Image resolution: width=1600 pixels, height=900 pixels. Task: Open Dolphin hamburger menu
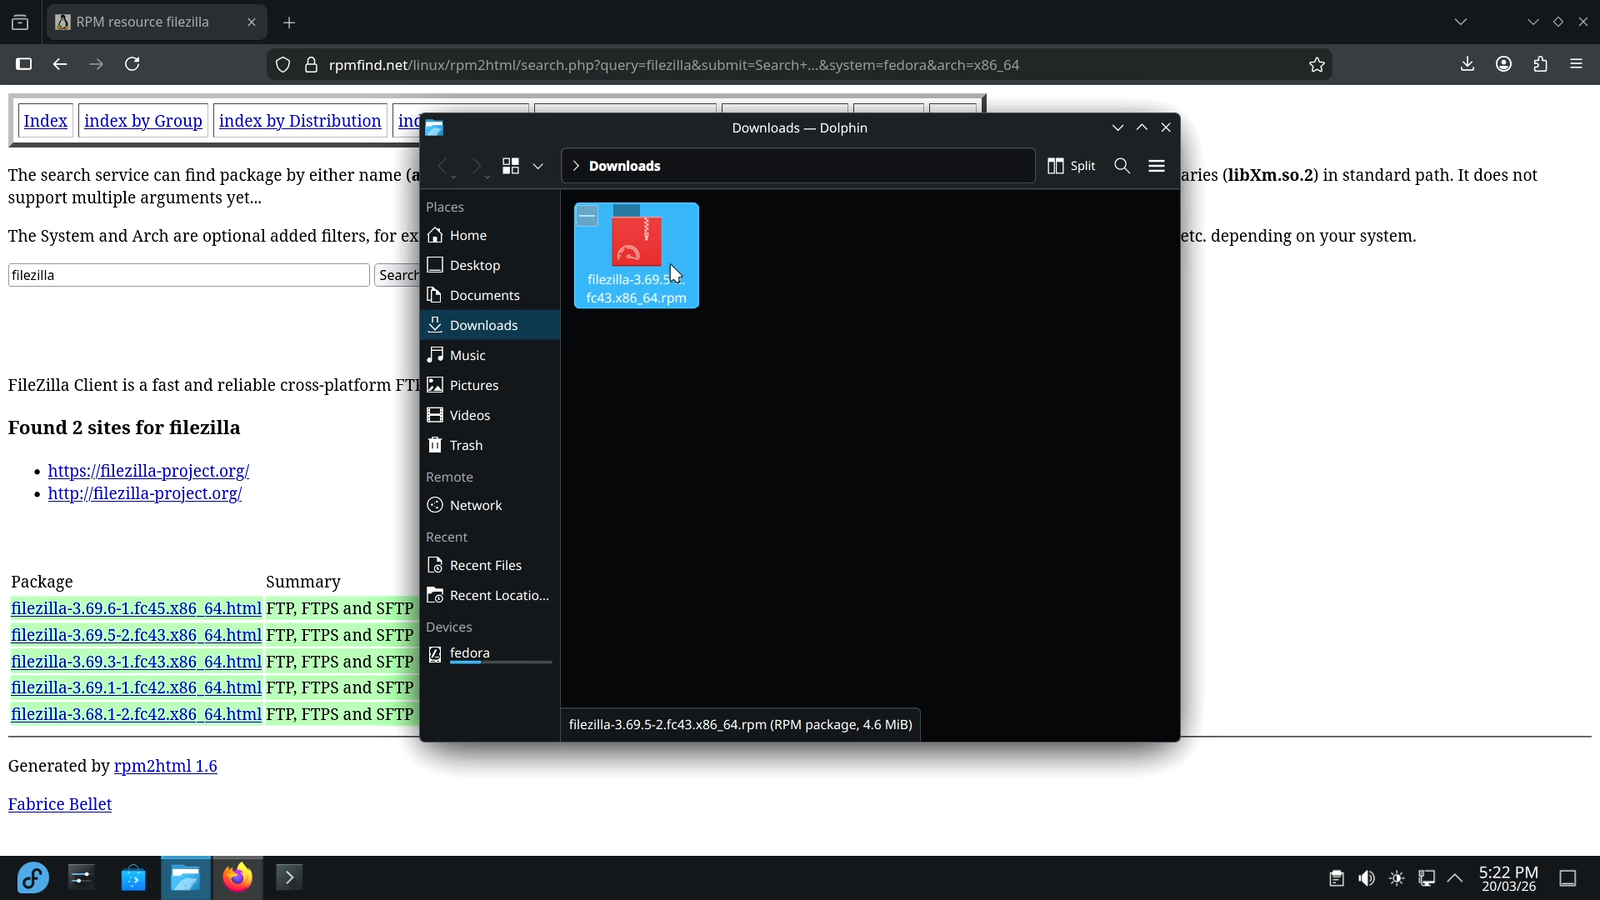[x=1157, y=166]
